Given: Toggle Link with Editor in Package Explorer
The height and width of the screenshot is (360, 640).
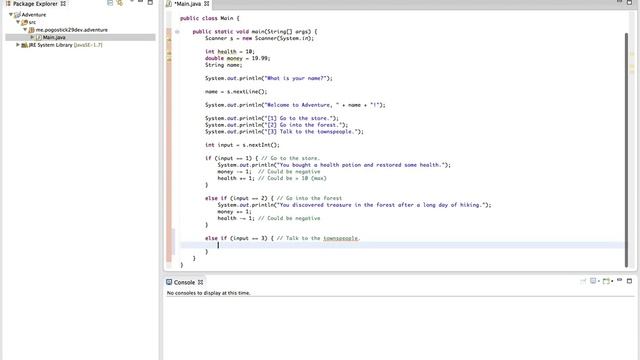Looking at the screenshot, I should [120, 3].
